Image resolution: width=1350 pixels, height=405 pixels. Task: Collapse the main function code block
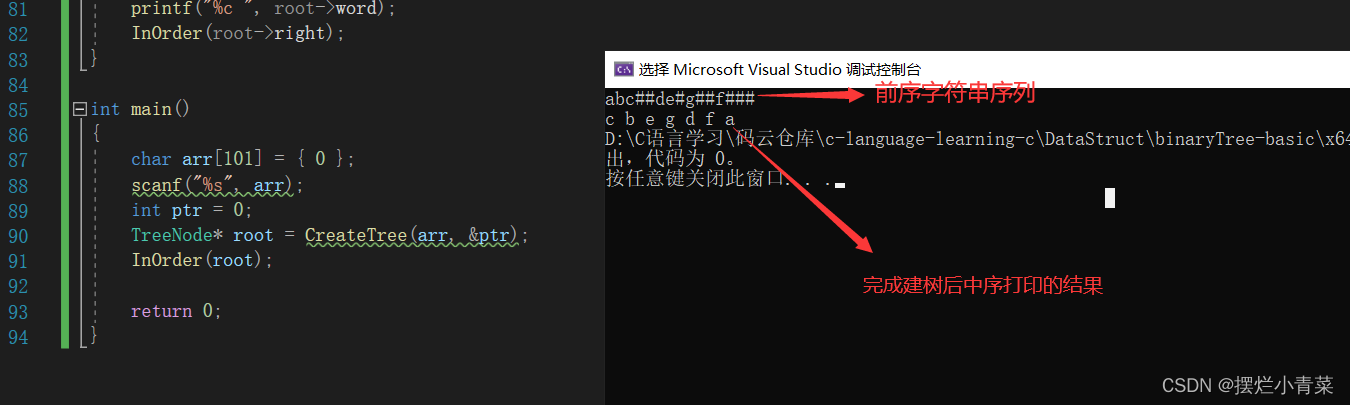80,109
